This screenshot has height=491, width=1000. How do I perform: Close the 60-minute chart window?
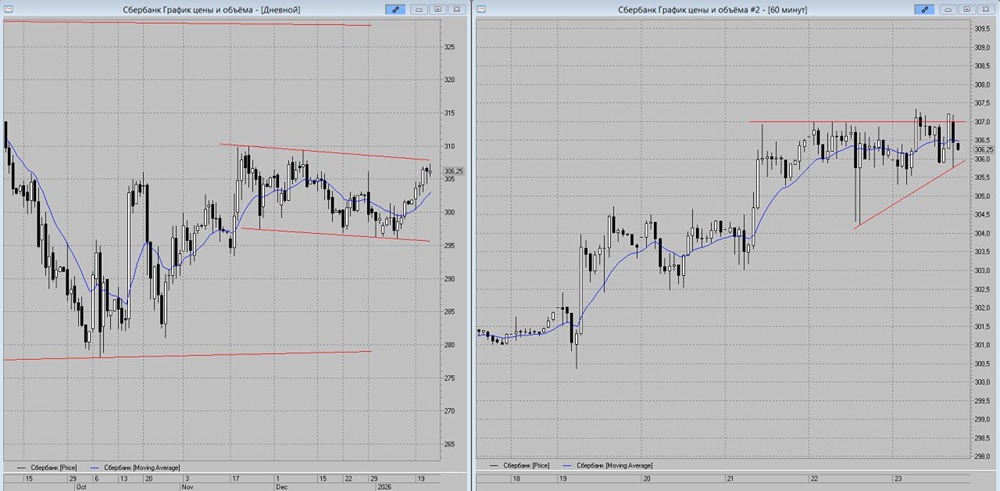click(x=985, y=10)
